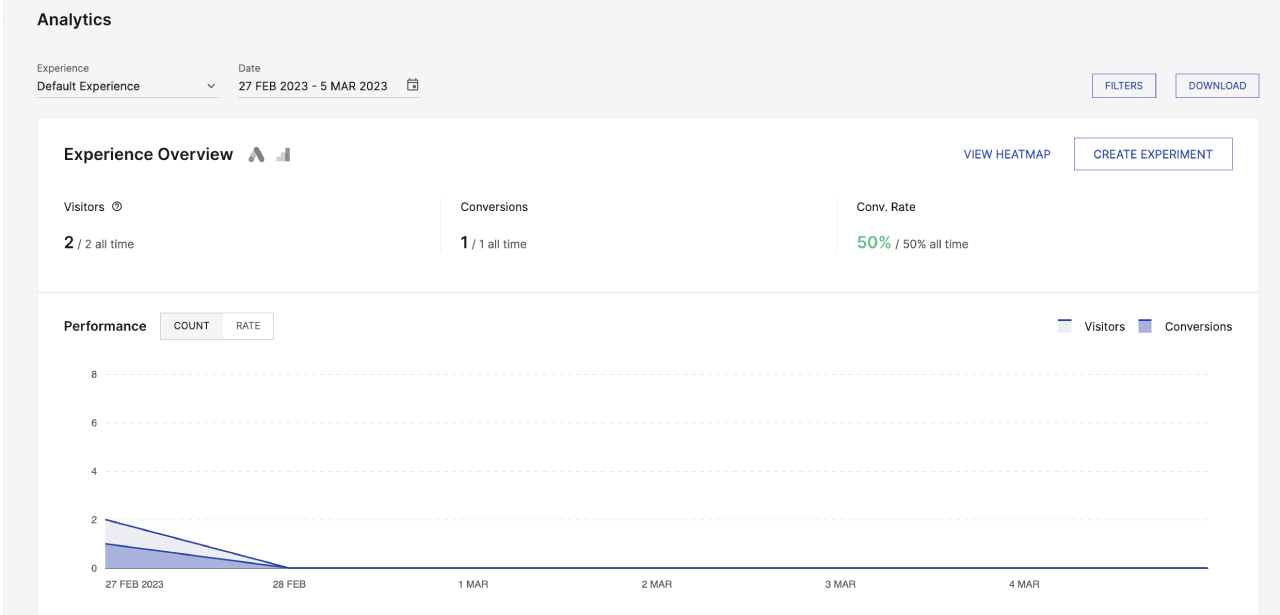Select the Analytics page heading

coord(74,19)
